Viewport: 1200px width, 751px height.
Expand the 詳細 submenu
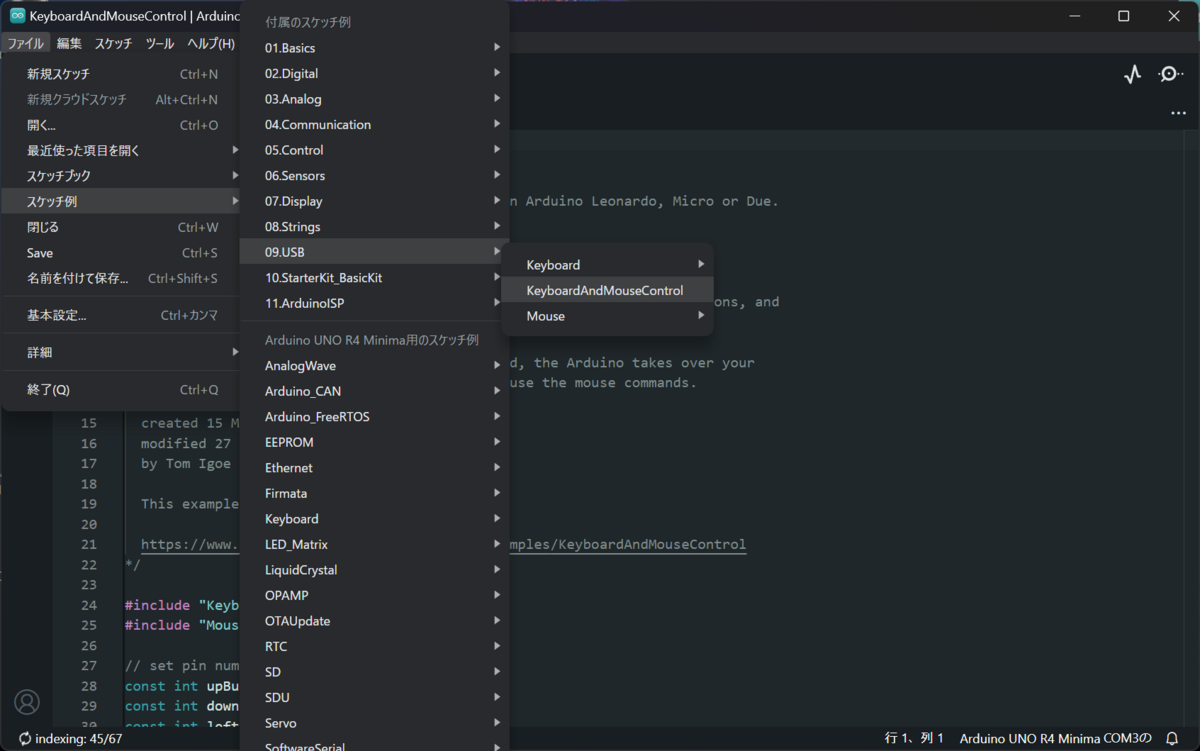[x=122, y=352]
